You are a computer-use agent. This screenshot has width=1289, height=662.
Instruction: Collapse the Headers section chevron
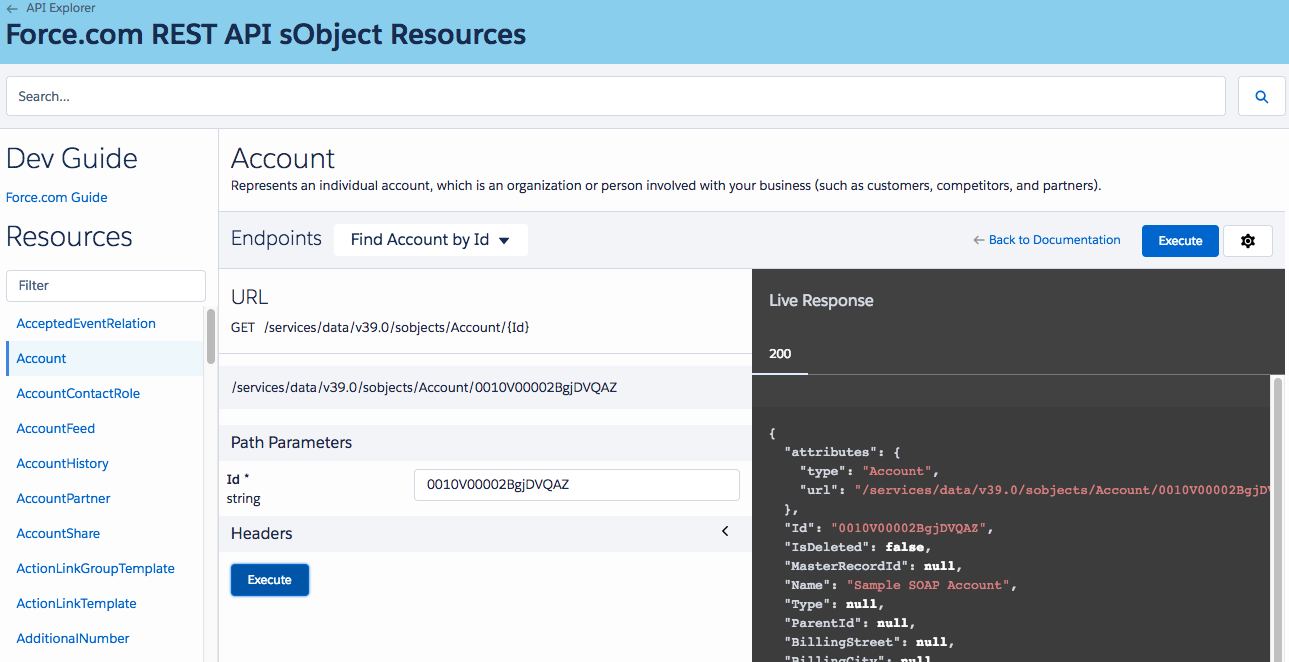tap(725, 532)
